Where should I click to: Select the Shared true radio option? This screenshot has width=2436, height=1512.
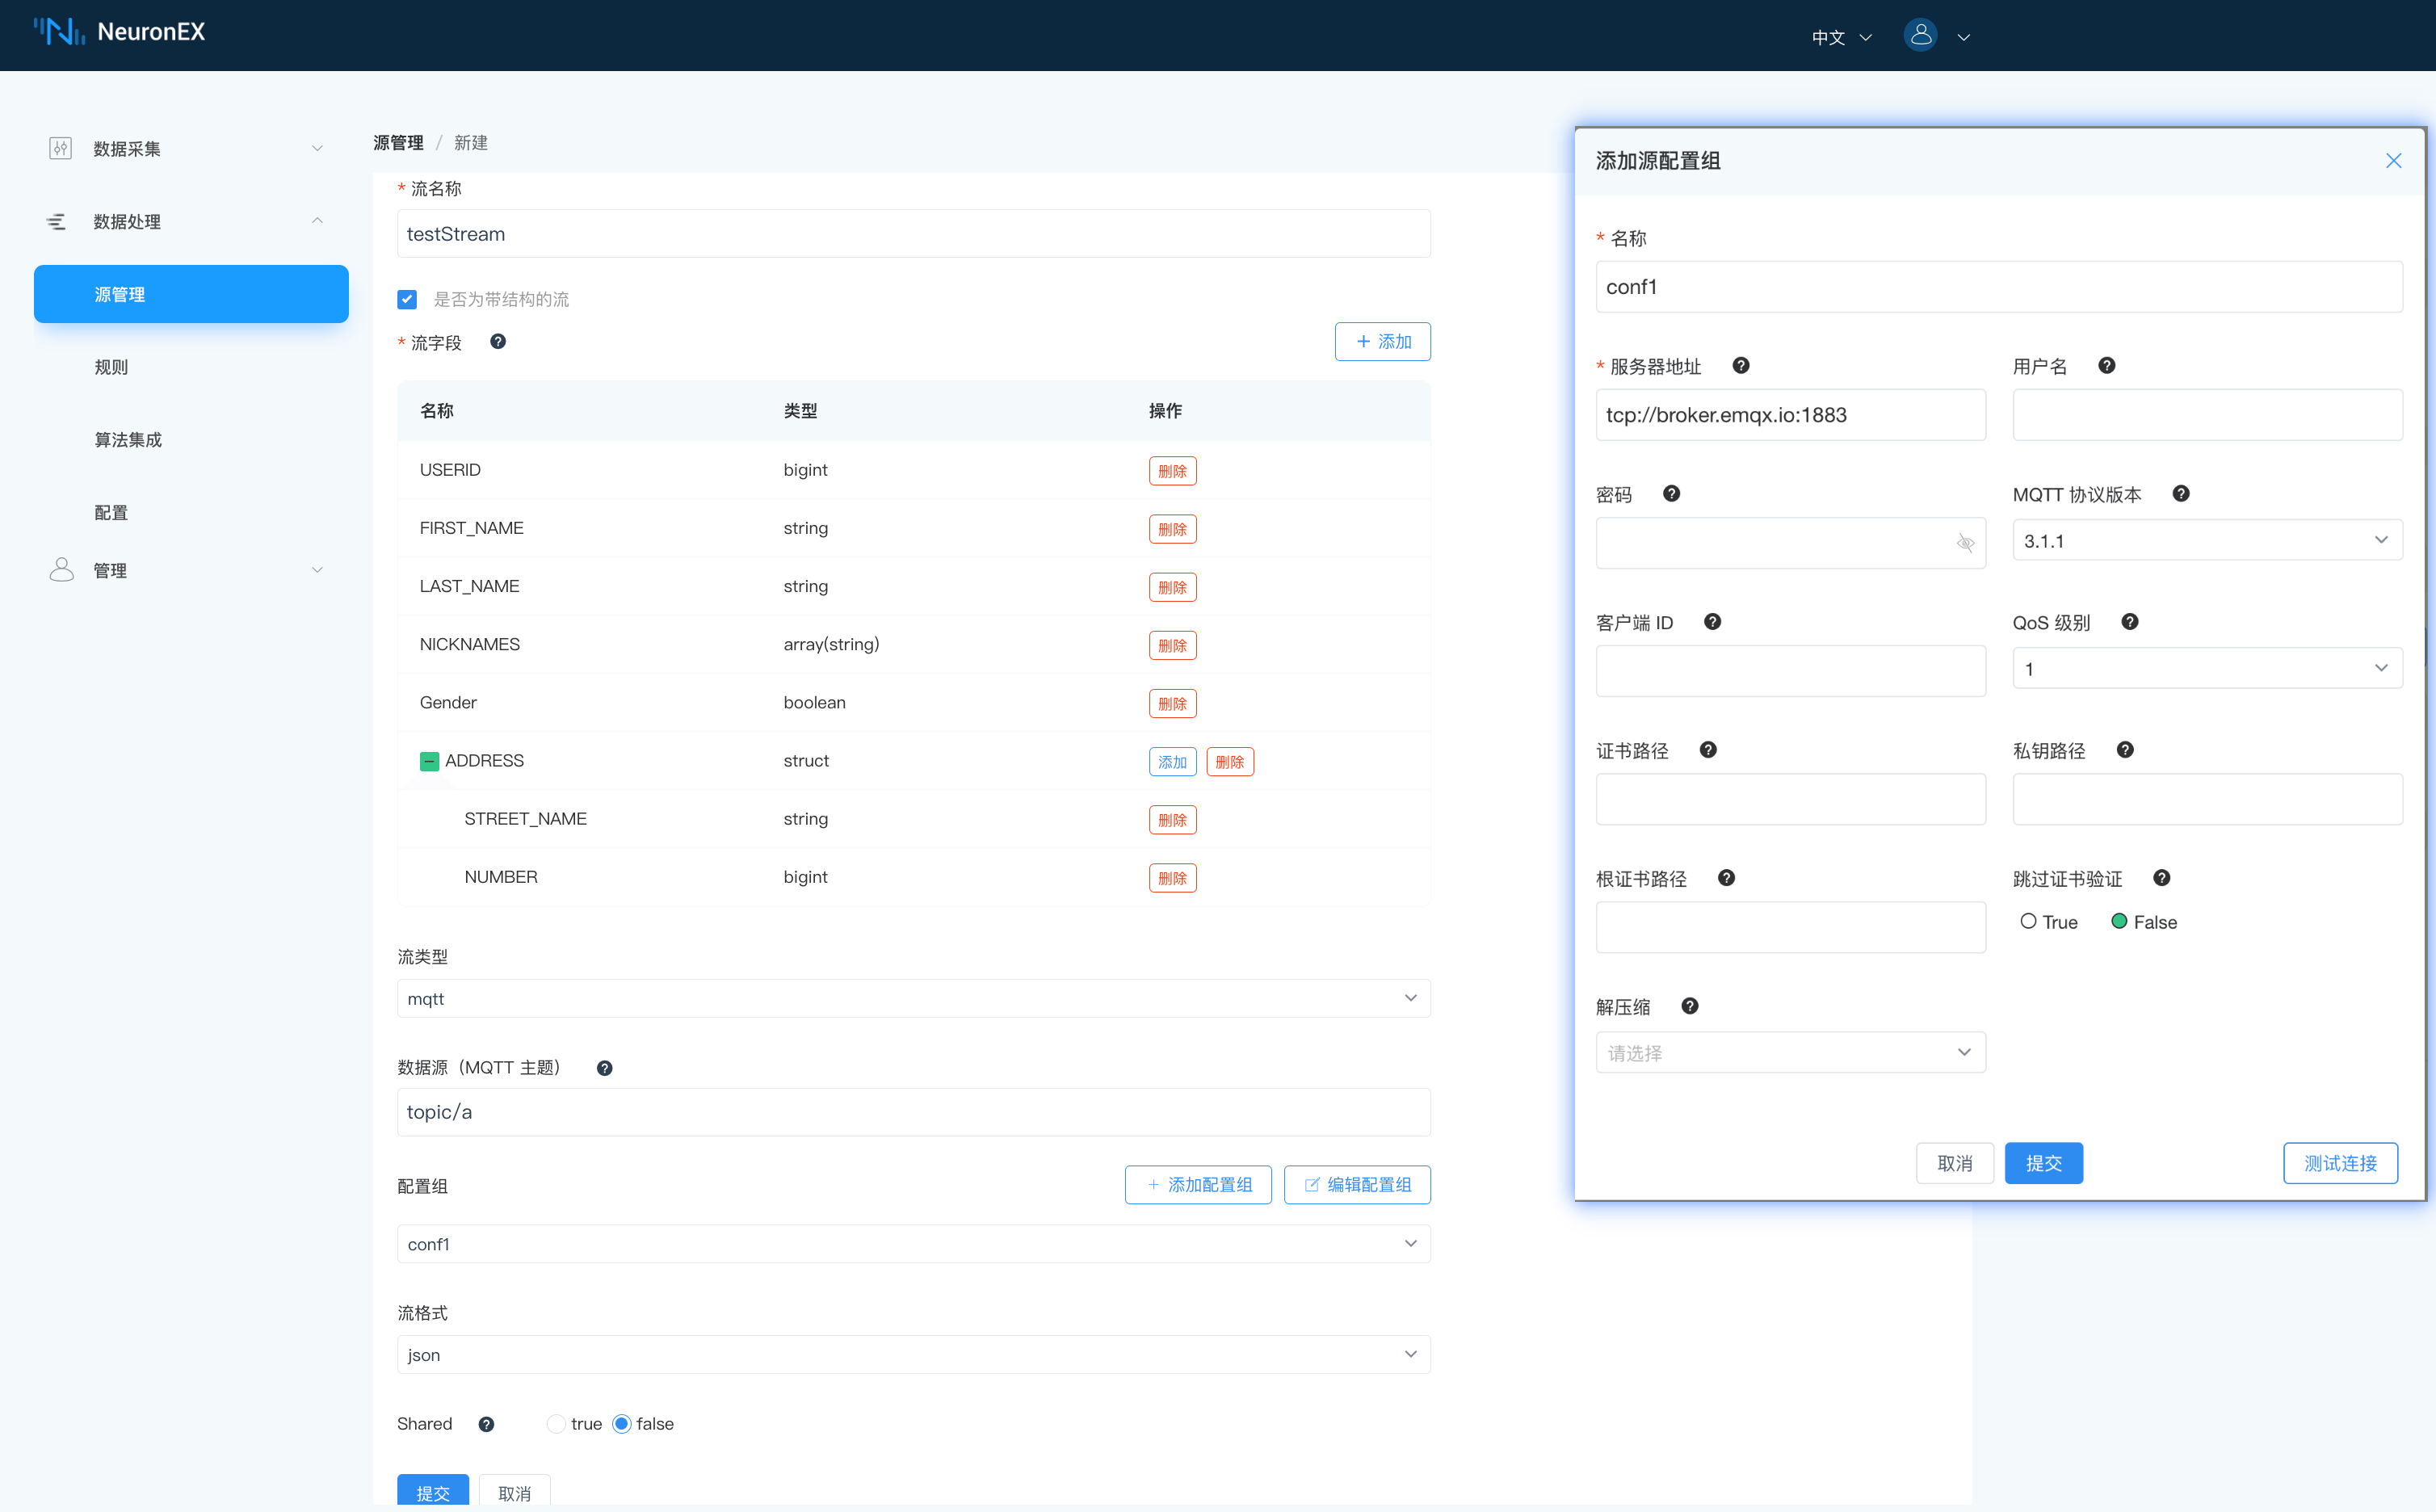coord(556,1424)
